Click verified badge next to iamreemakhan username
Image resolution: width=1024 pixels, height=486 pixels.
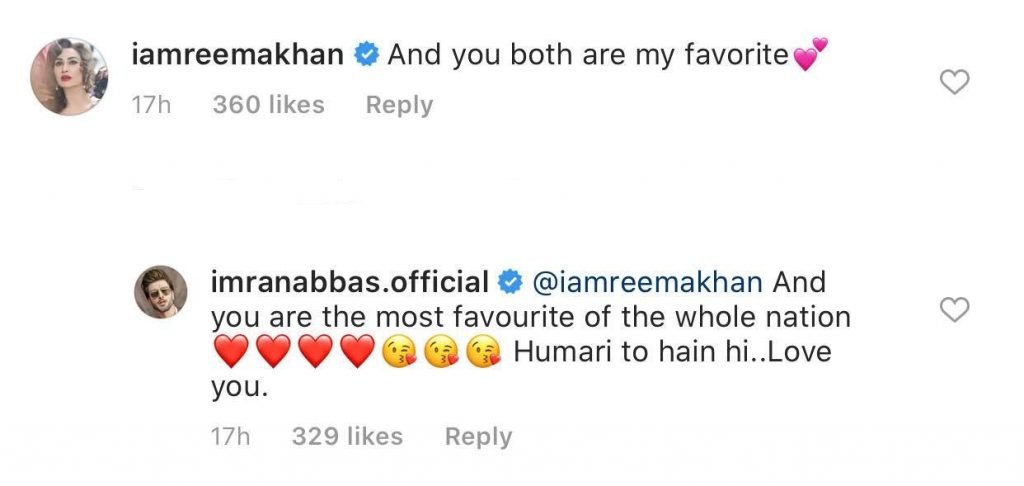(366, 56)
